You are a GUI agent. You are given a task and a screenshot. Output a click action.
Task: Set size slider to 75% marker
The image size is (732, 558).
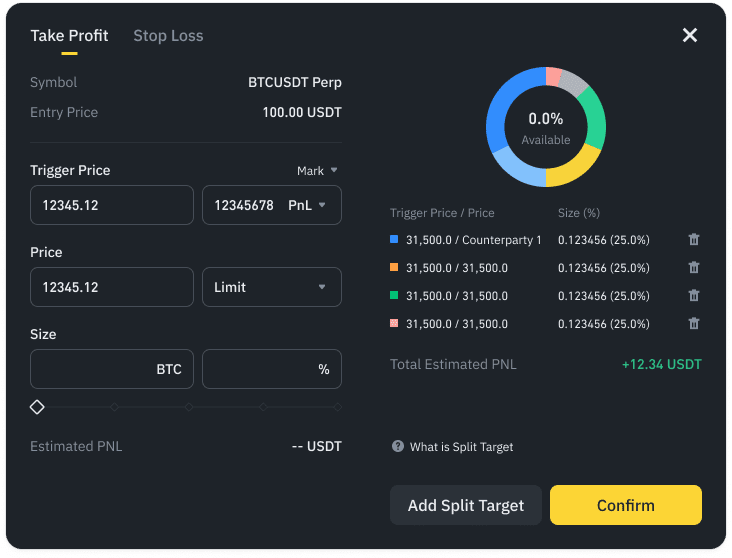coord(263,407)
